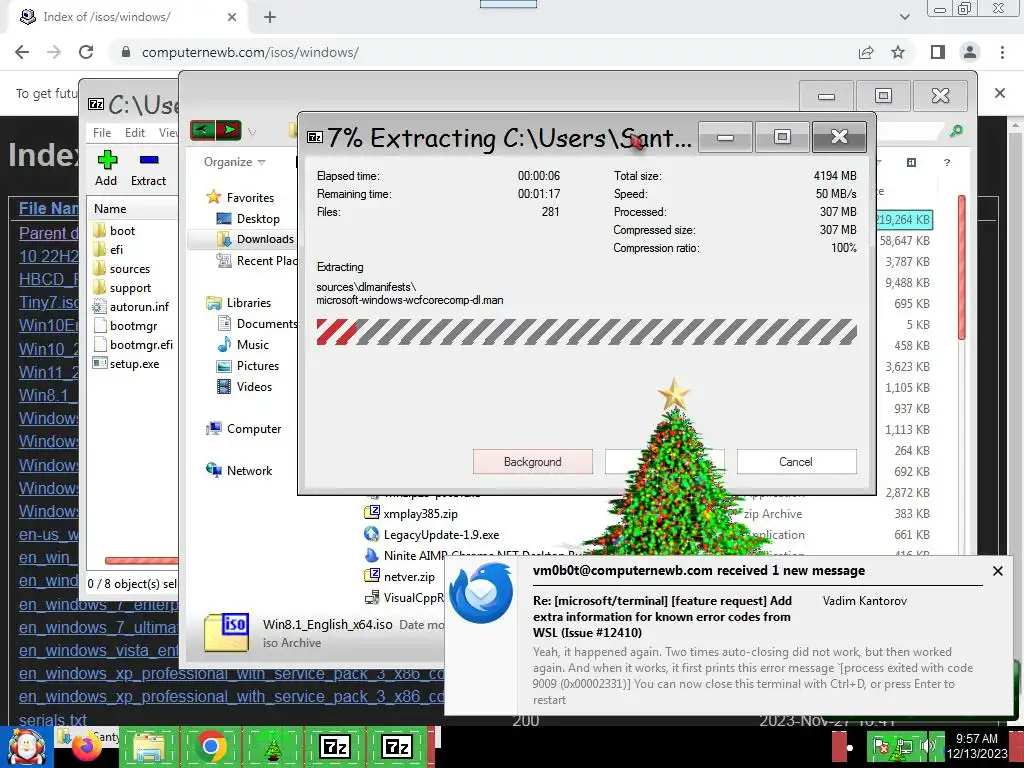The image size is (1024, 768).
Task: Open the serials.txt link on webpage
Action: [x=52, y=719]
